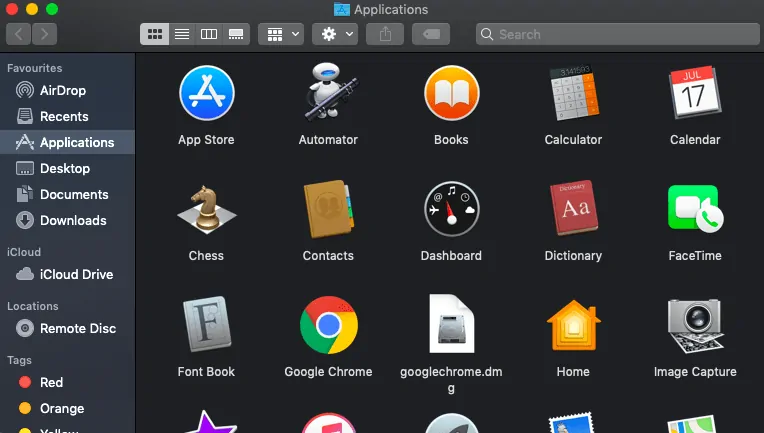
Task: Go forward with the right arrow button
Action: pos(44,34)
